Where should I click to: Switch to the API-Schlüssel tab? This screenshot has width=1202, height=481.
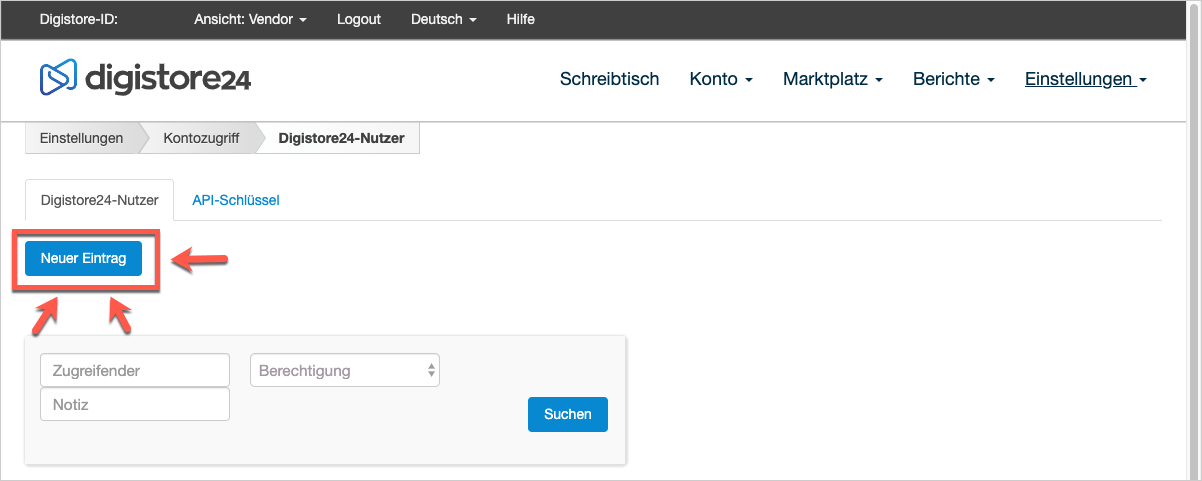click(x=236, y=200)
